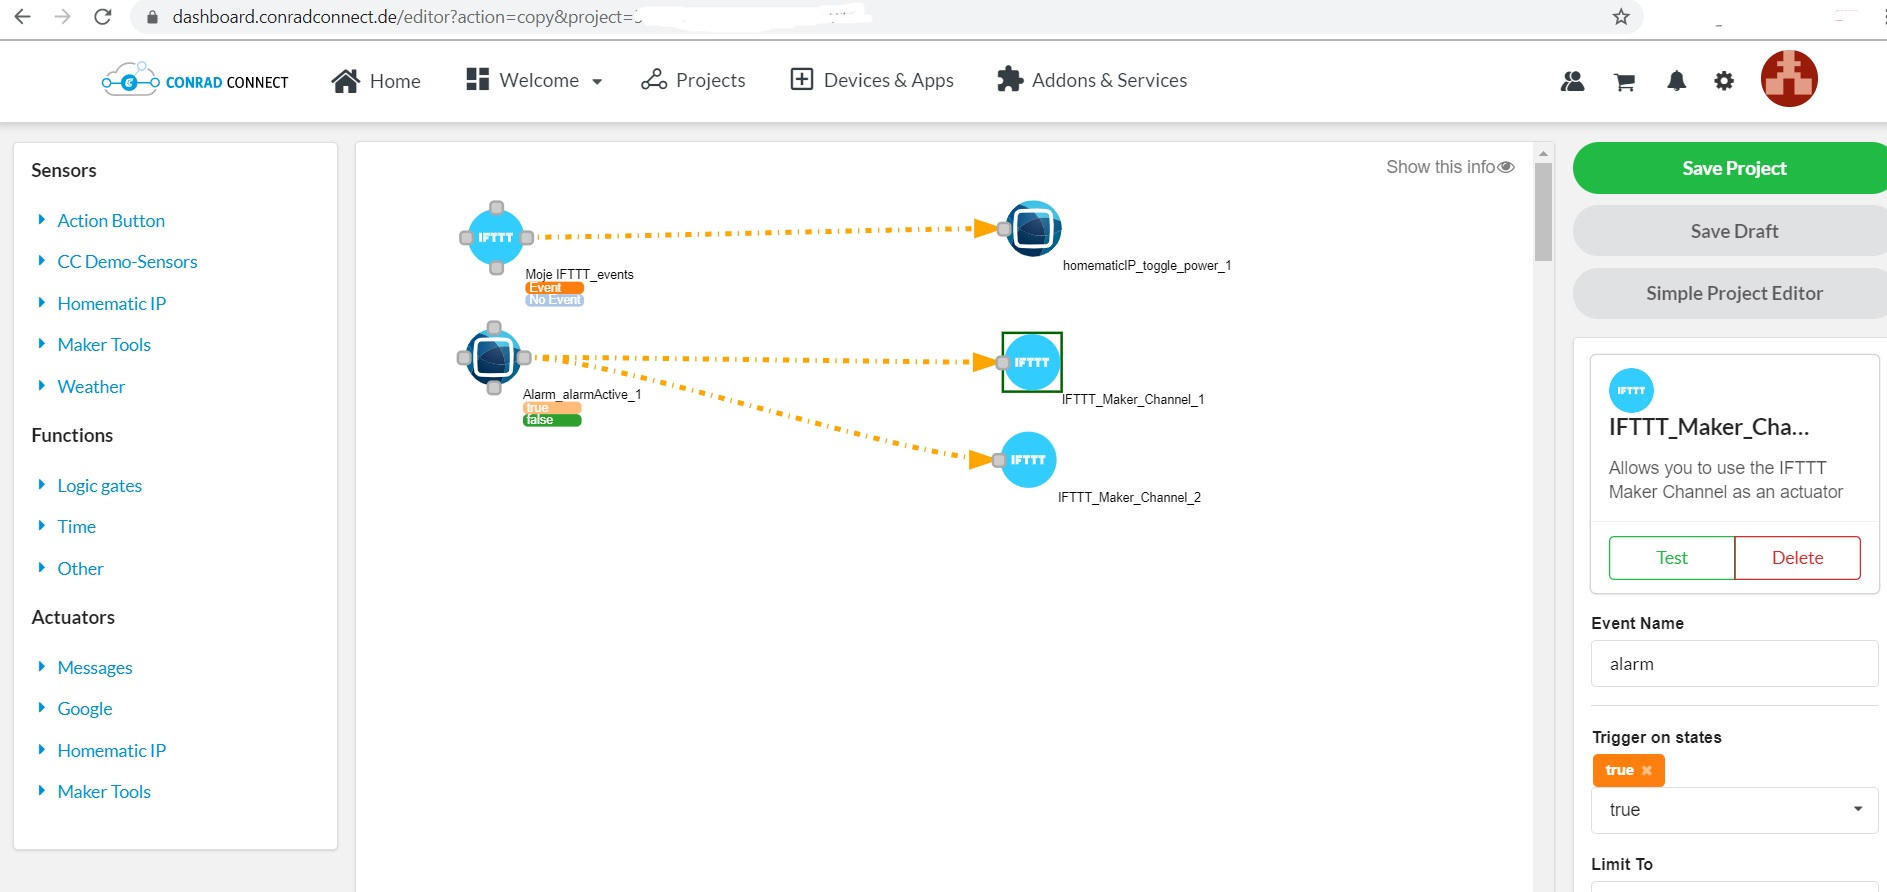Click the Save Draft button
The height and width of the screenshot is (892, 1887).
click(1732, 231)
